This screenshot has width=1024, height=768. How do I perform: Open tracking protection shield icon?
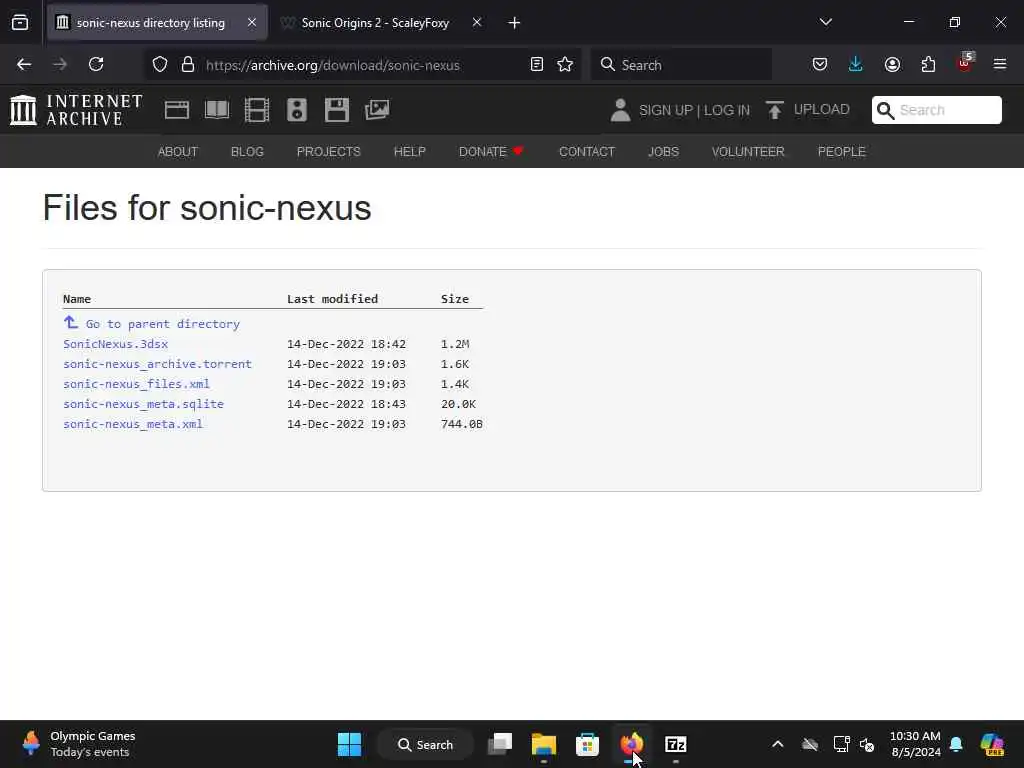click(x=160, y=65)
